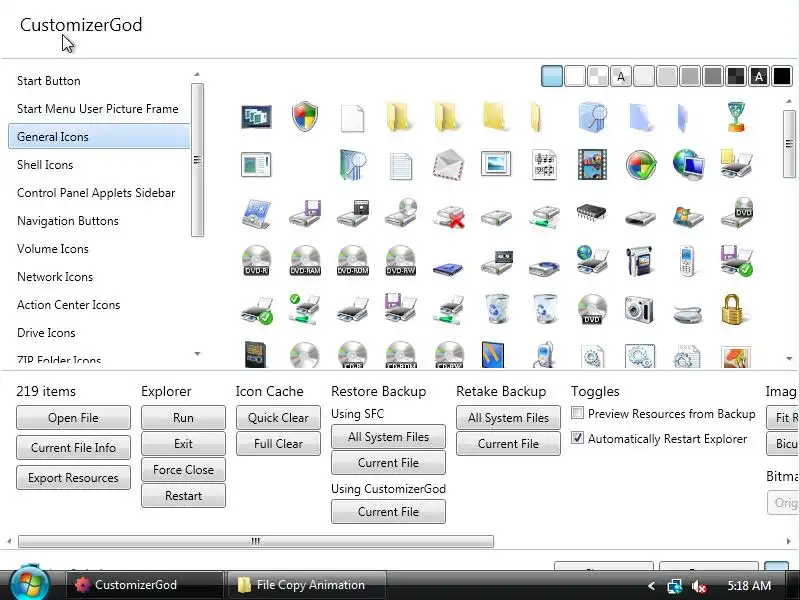Choose the light blue background swatch
800x600 pixels.
coord(552,77)
